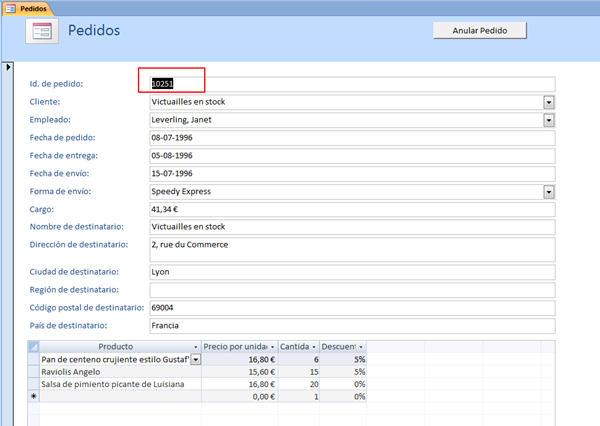Screen dimensions: 600x426
Task: Switch to the Pedidos document tab
Action: [32, 7]
